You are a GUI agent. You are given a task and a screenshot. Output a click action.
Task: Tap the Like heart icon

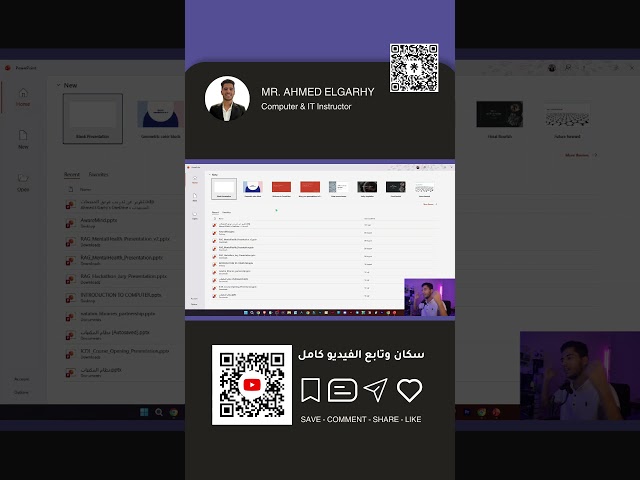click(409, 390)
